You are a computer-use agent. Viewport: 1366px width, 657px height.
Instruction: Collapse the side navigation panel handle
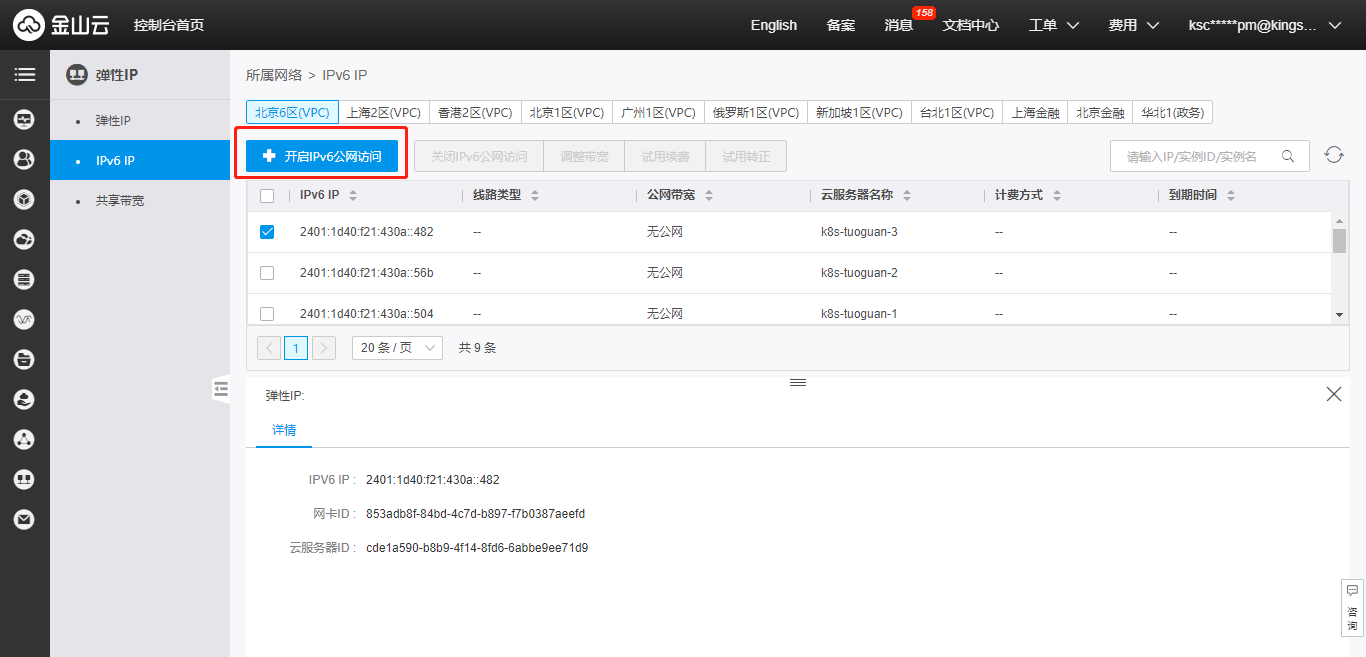point(221,389)
